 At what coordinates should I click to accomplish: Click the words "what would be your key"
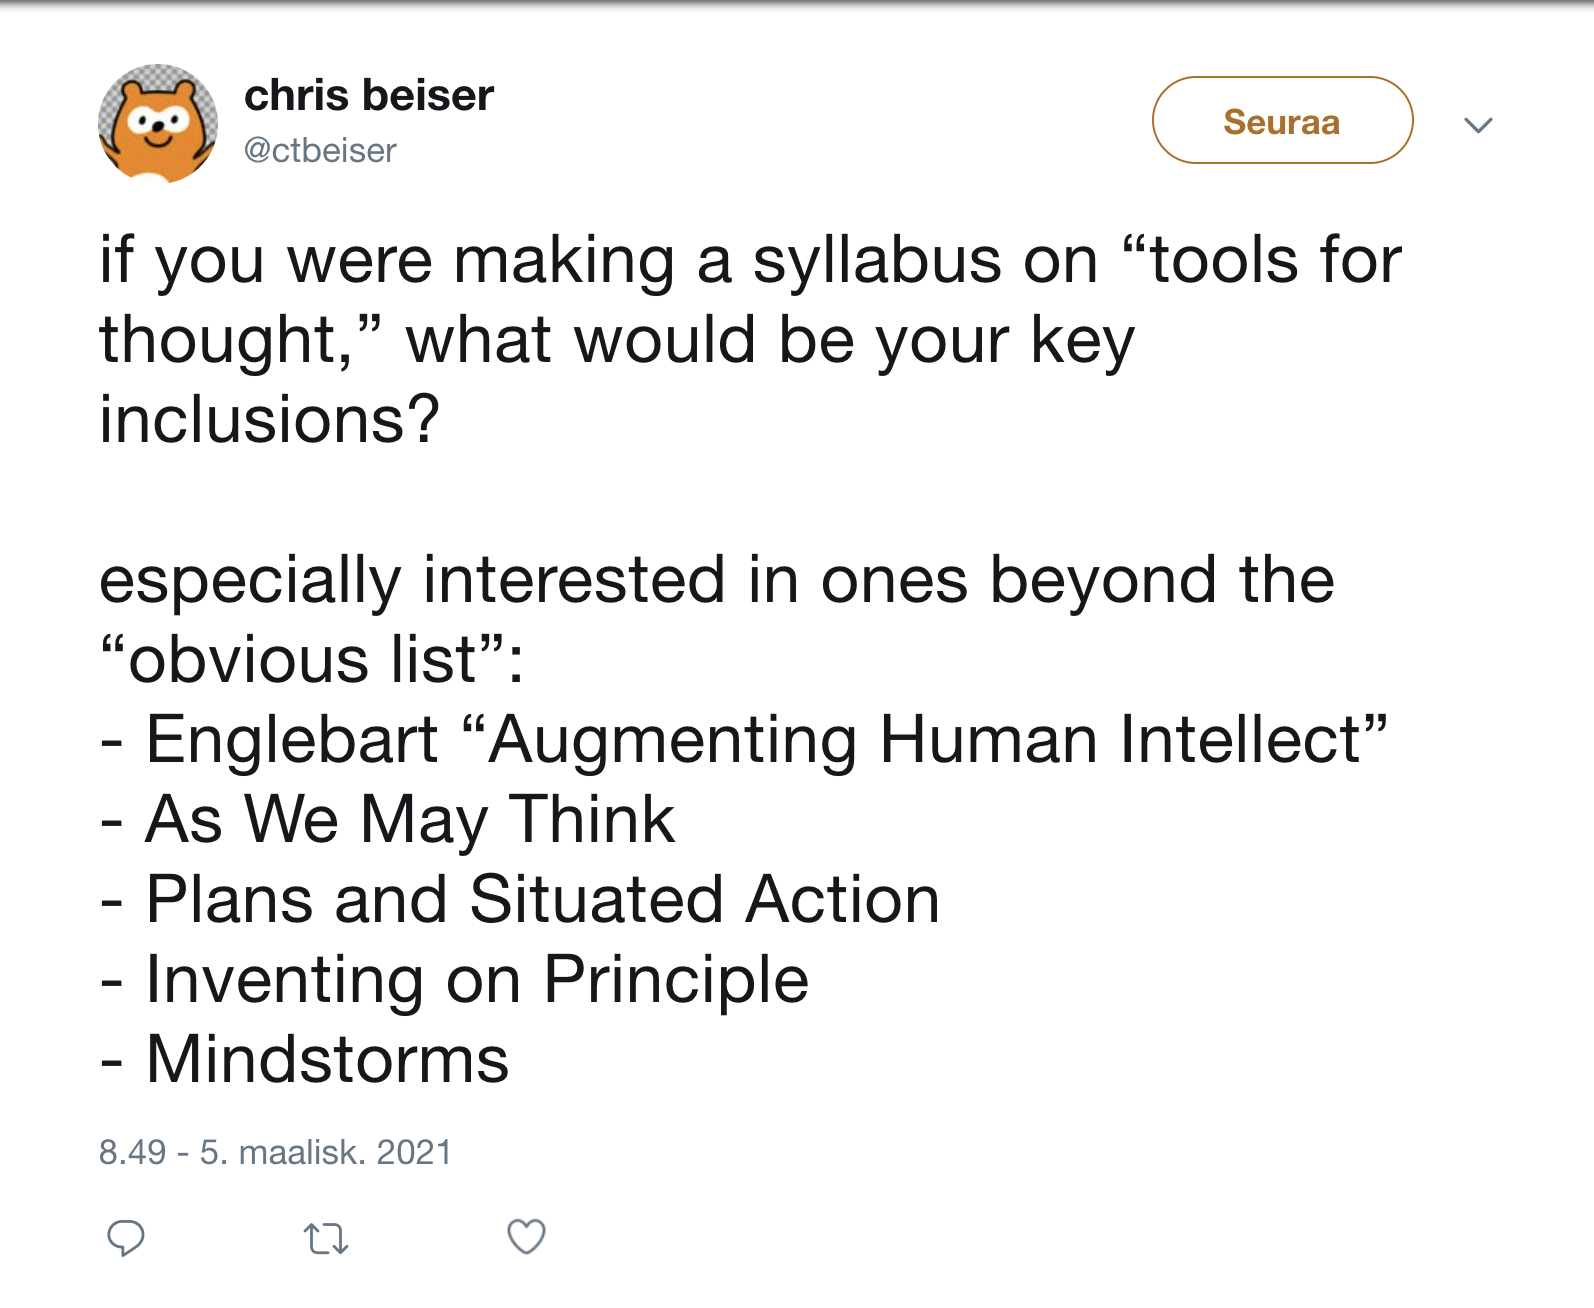(770, 341)
